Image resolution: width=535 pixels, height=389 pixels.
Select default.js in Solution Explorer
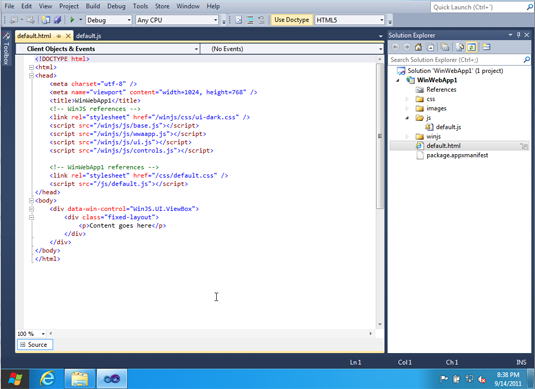click(448, 127)
